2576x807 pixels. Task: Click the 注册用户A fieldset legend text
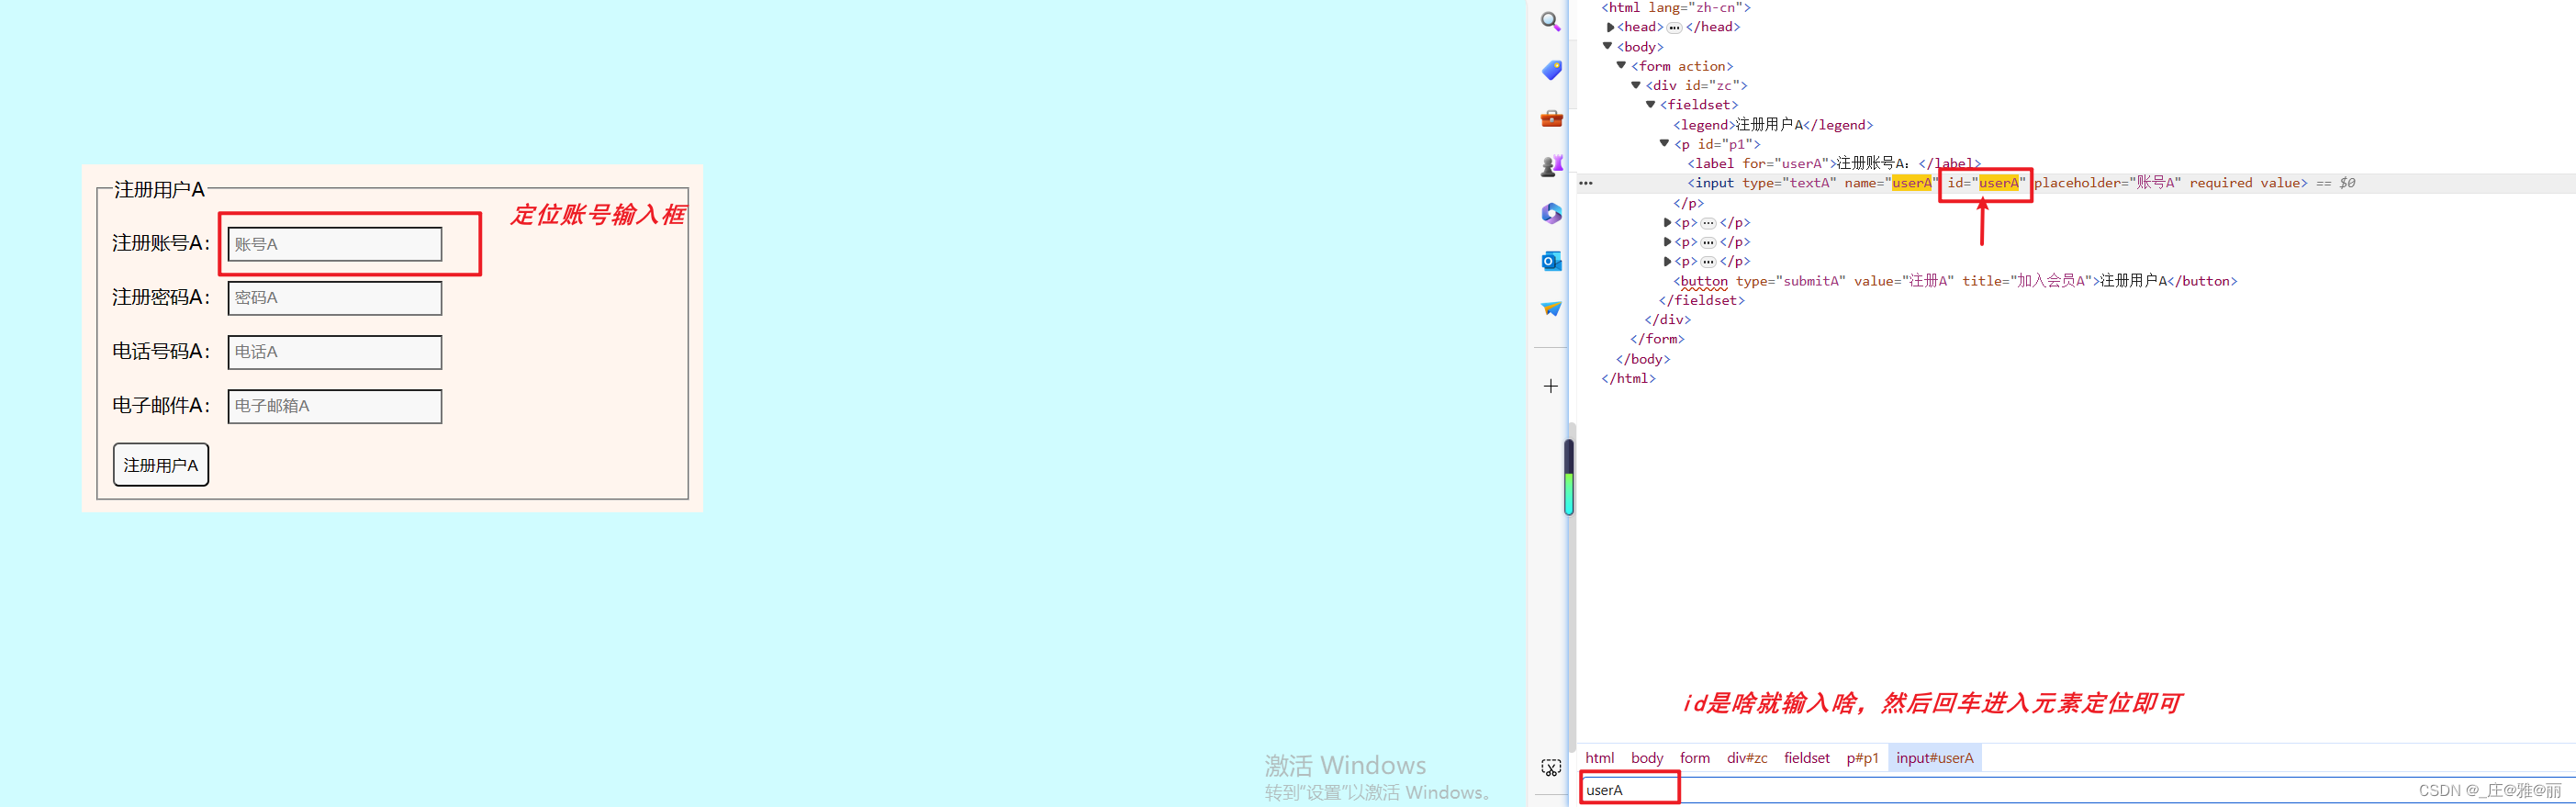(x=159, y=189)
